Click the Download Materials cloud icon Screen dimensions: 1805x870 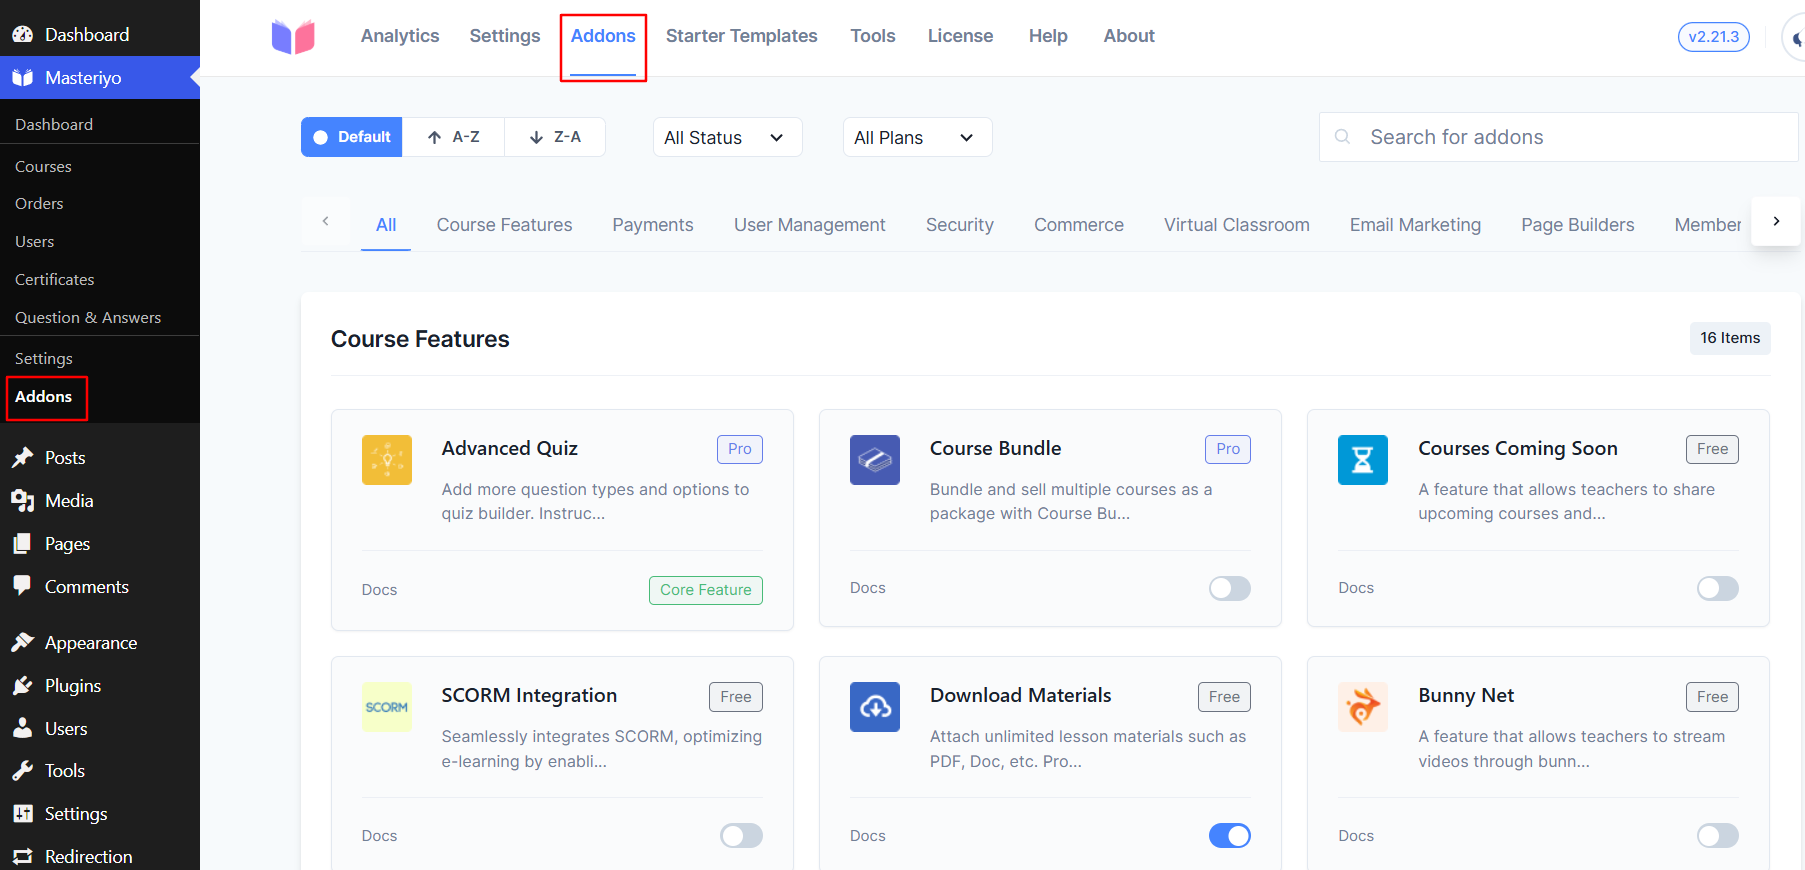tap(875, 707)
